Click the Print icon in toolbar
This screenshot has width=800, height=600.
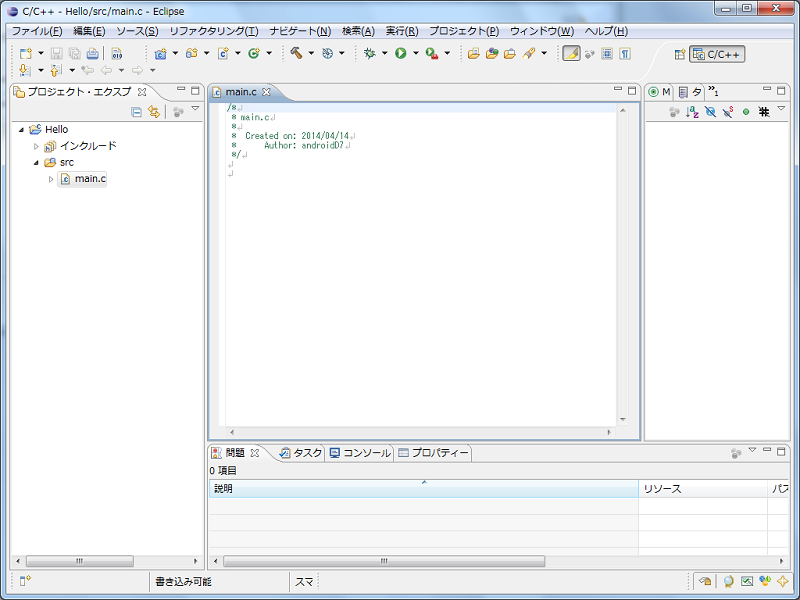(x=93, y=53)
